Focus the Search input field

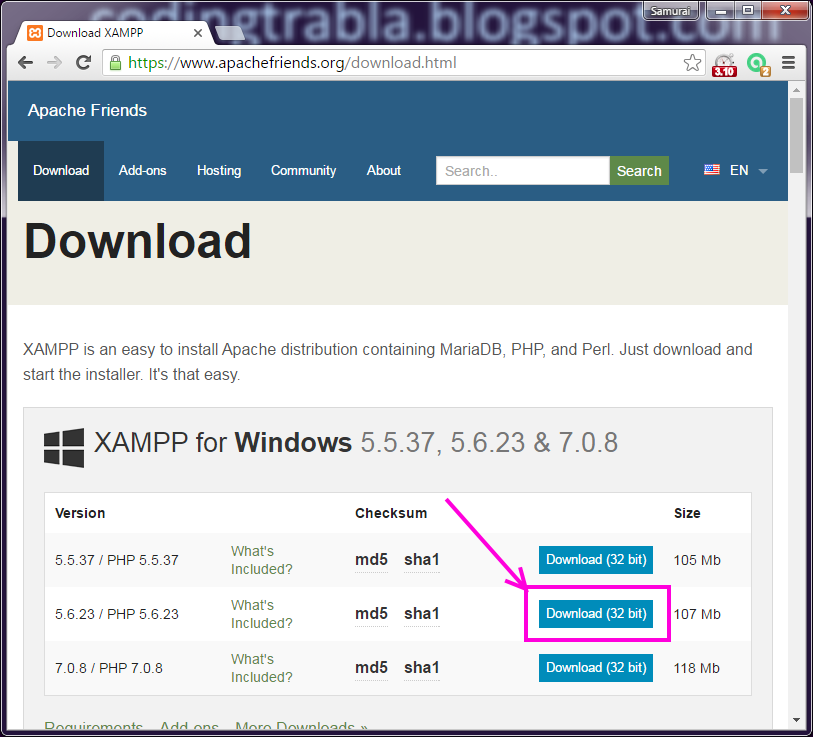tap(523, 171)
